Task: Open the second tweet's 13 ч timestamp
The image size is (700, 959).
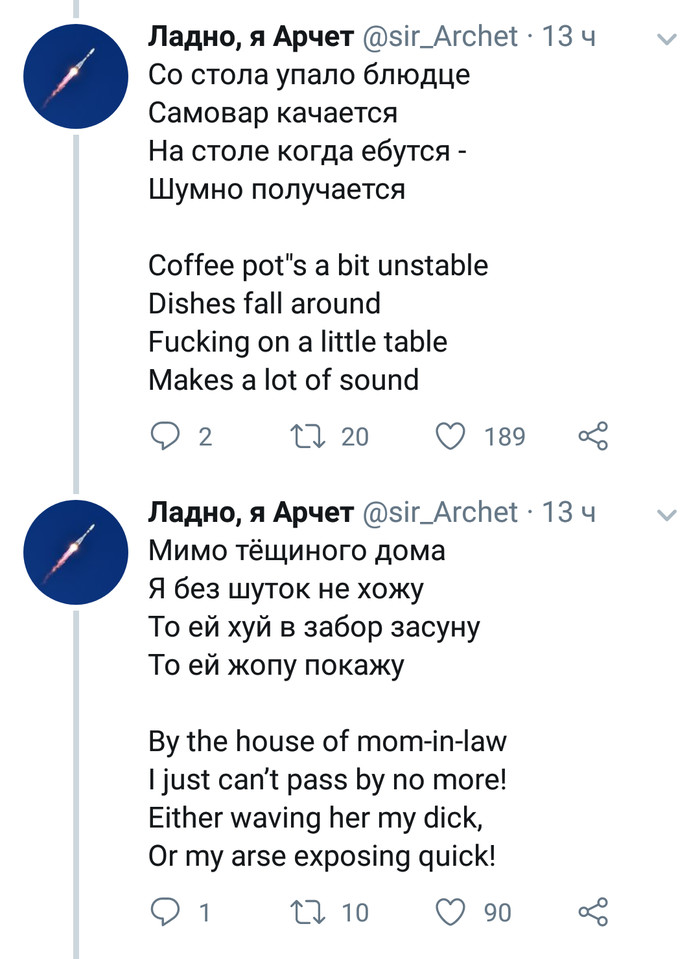Action: tap(568, 513)
